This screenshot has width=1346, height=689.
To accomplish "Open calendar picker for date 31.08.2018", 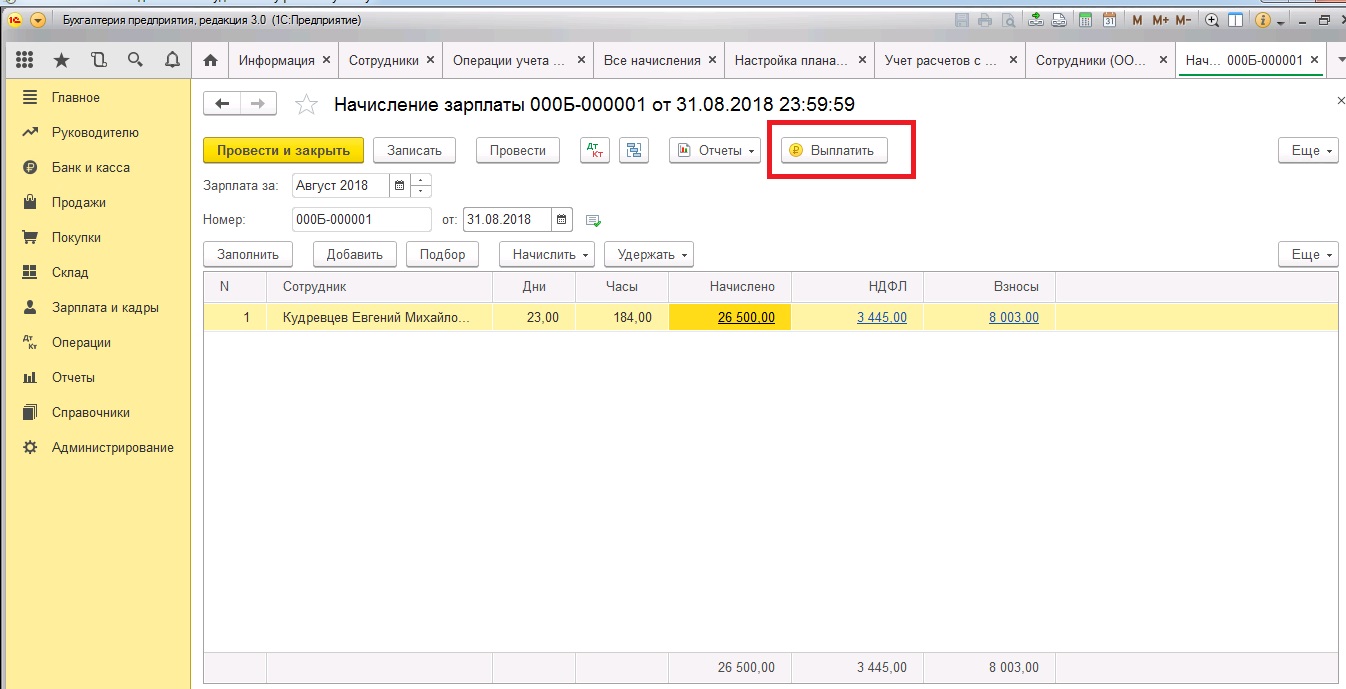I will 562,220.
